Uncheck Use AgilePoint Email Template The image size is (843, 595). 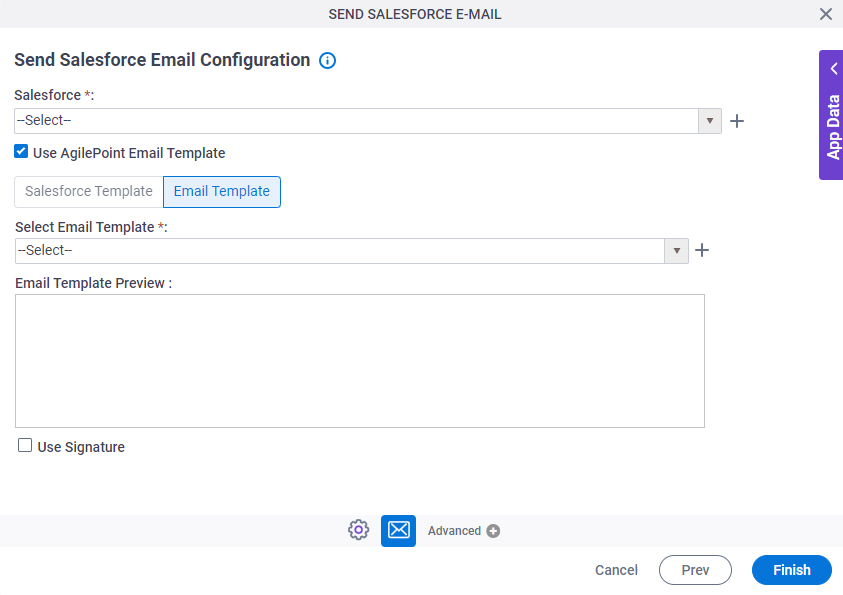point(21,151)
